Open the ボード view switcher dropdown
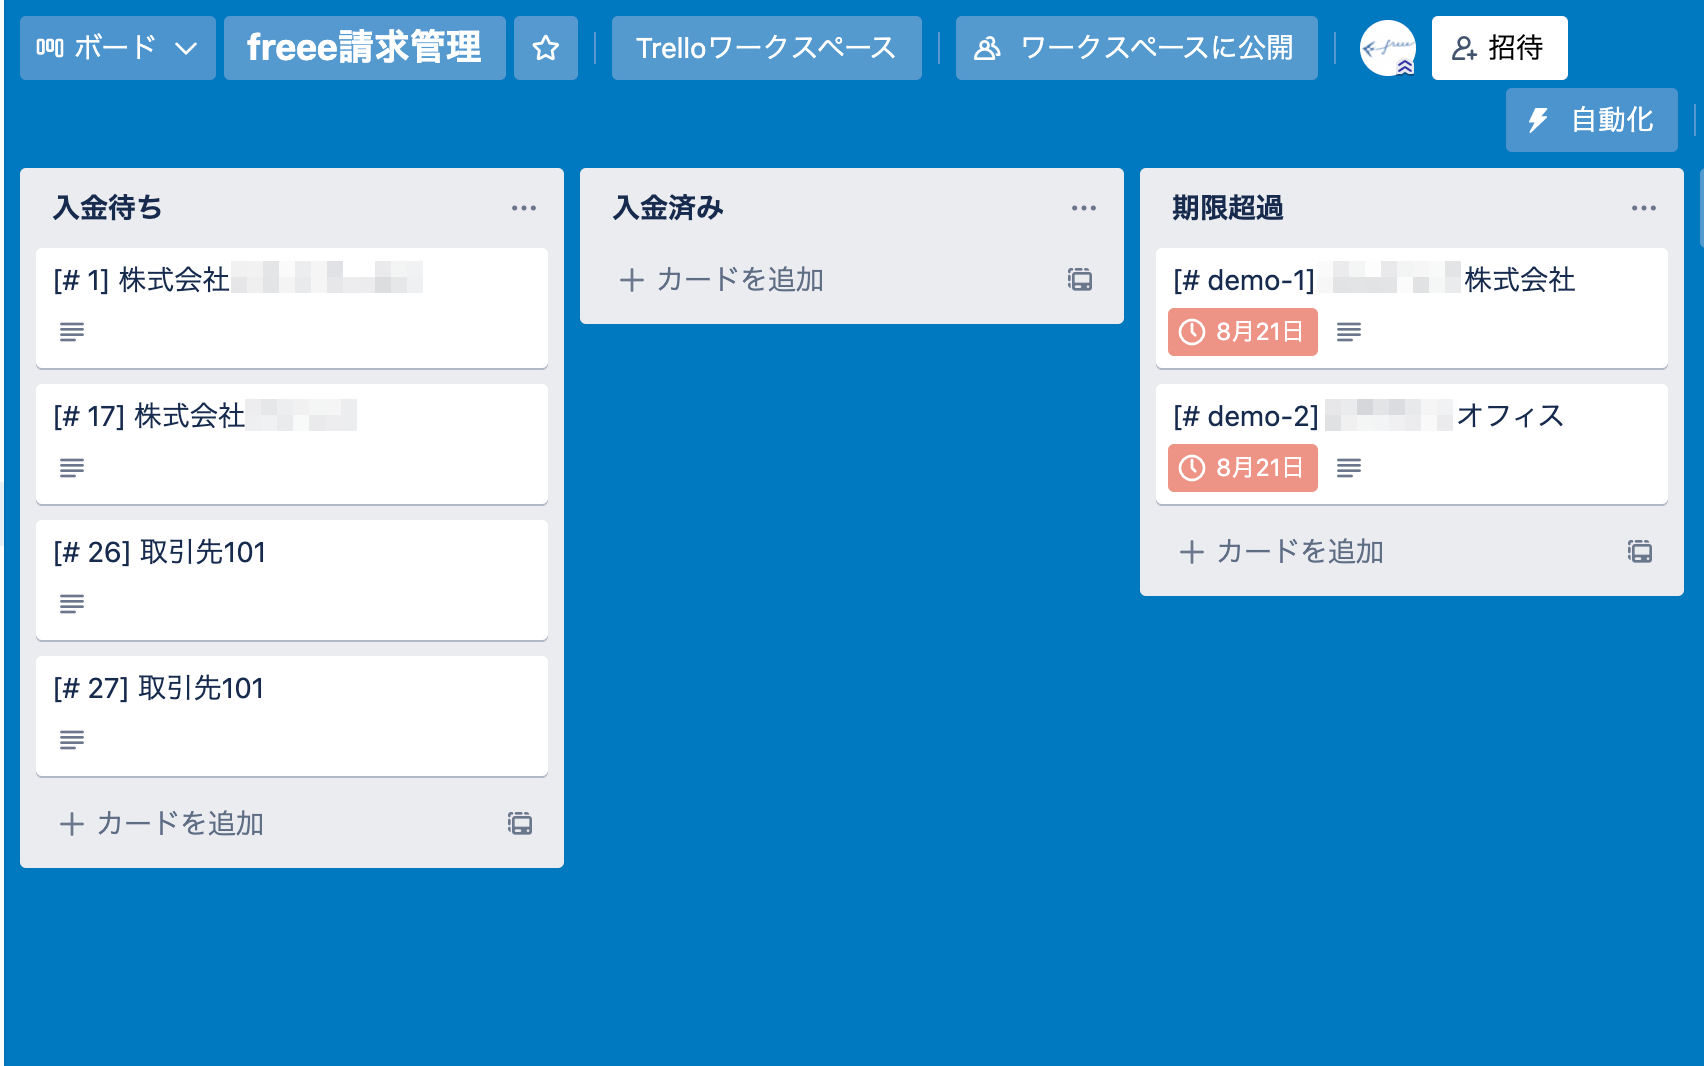 tap(118, 48)
